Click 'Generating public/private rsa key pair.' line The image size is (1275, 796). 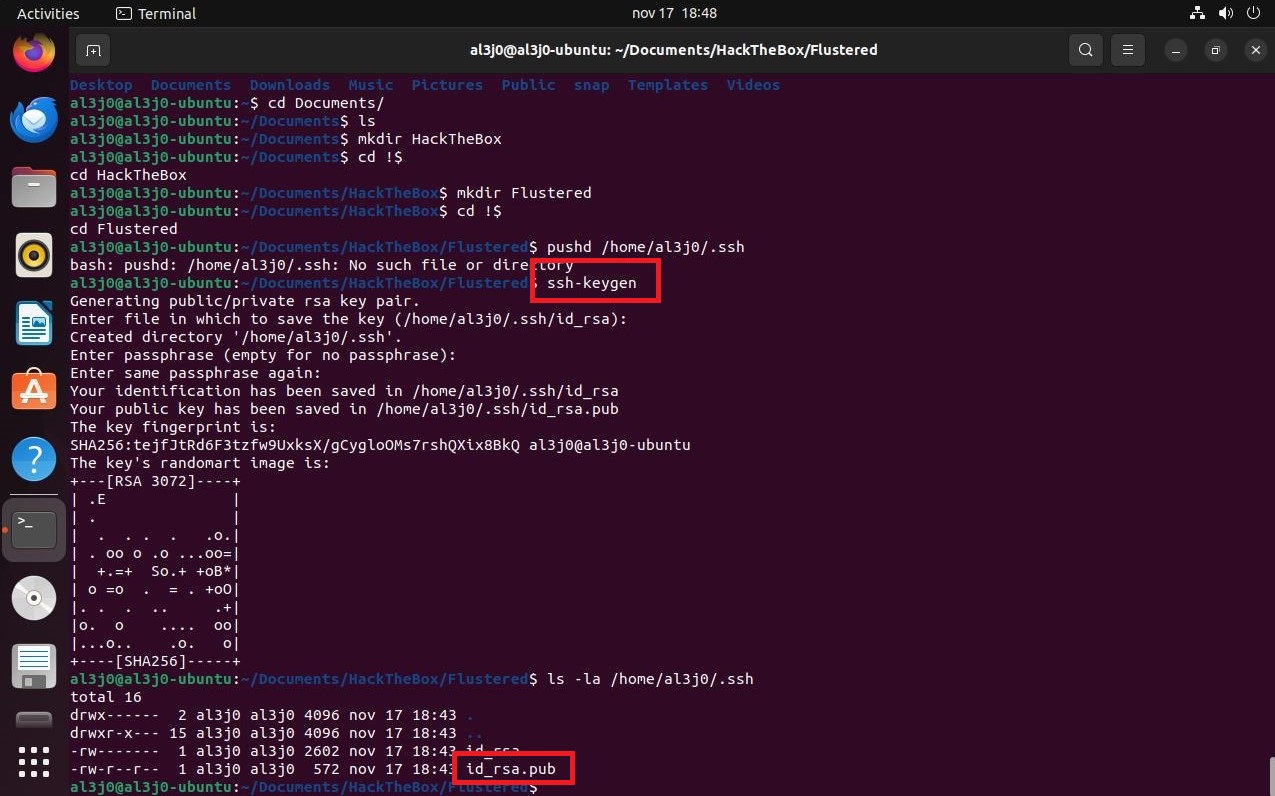pyautogui.click(x=245, y=301)
